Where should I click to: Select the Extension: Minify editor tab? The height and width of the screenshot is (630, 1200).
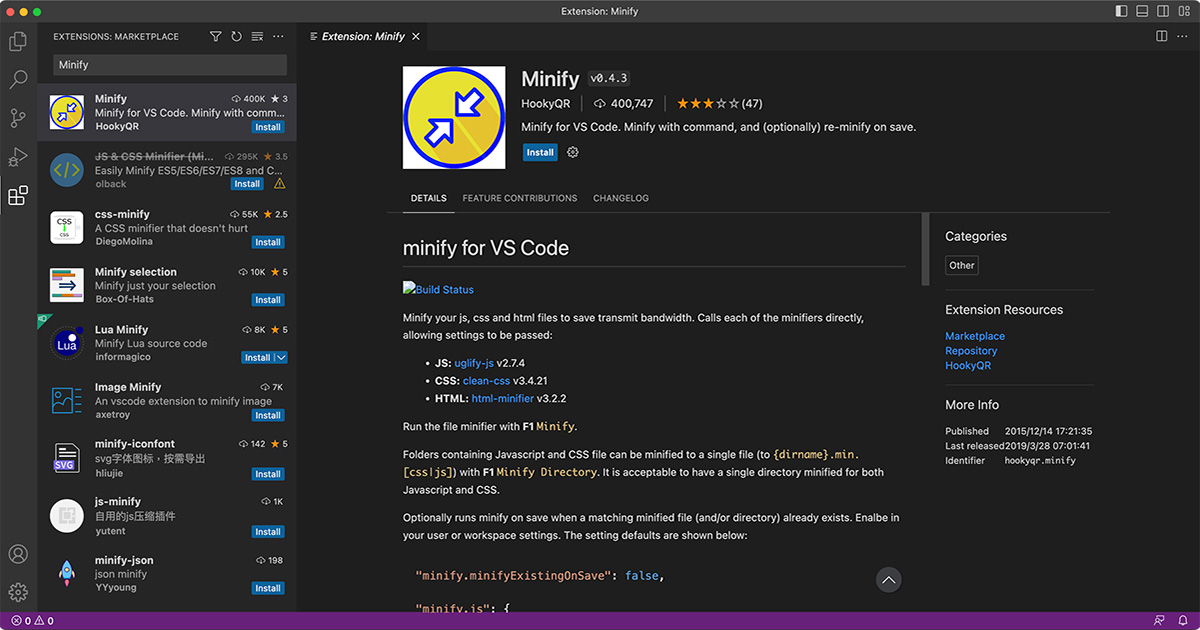tap(363, 36)
